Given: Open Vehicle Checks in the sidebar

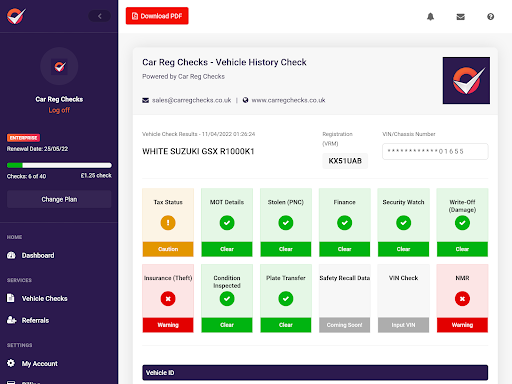Looking at the screenshot, I should 45,298.
